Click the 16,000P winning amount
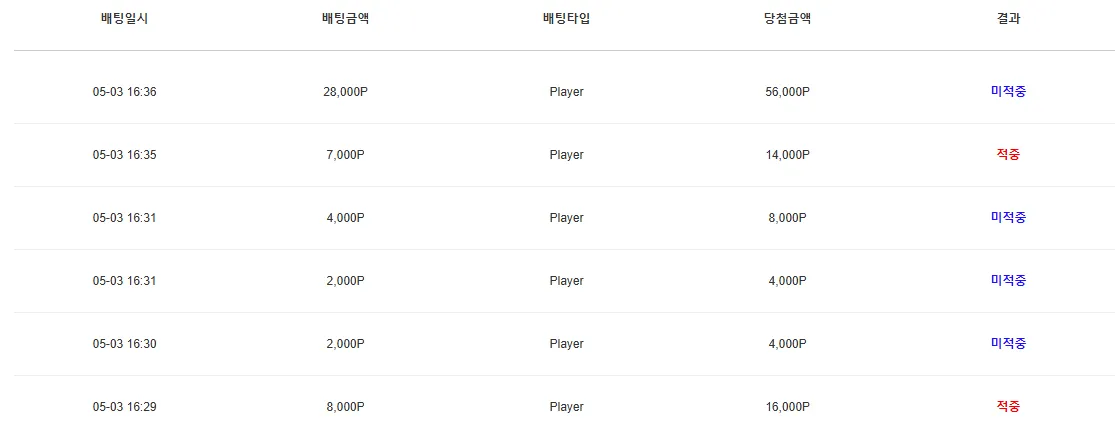 (787, 407)
